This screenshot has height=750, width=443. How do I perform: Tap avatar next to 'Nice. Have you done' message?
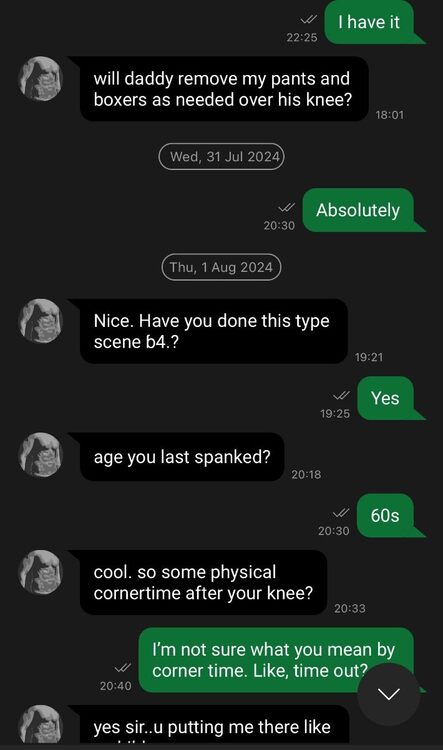coord(41,321)
